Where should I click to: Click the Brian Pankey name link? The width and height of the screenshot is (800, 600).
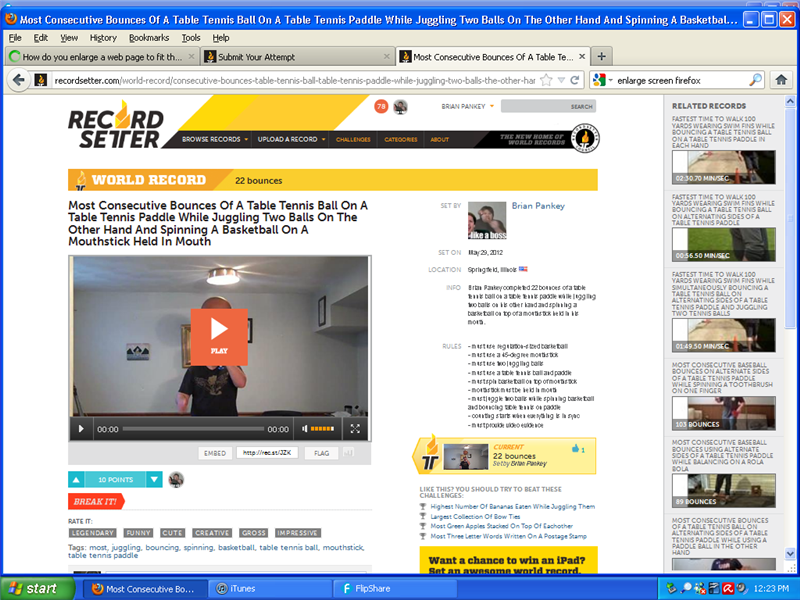click(538, 206)
